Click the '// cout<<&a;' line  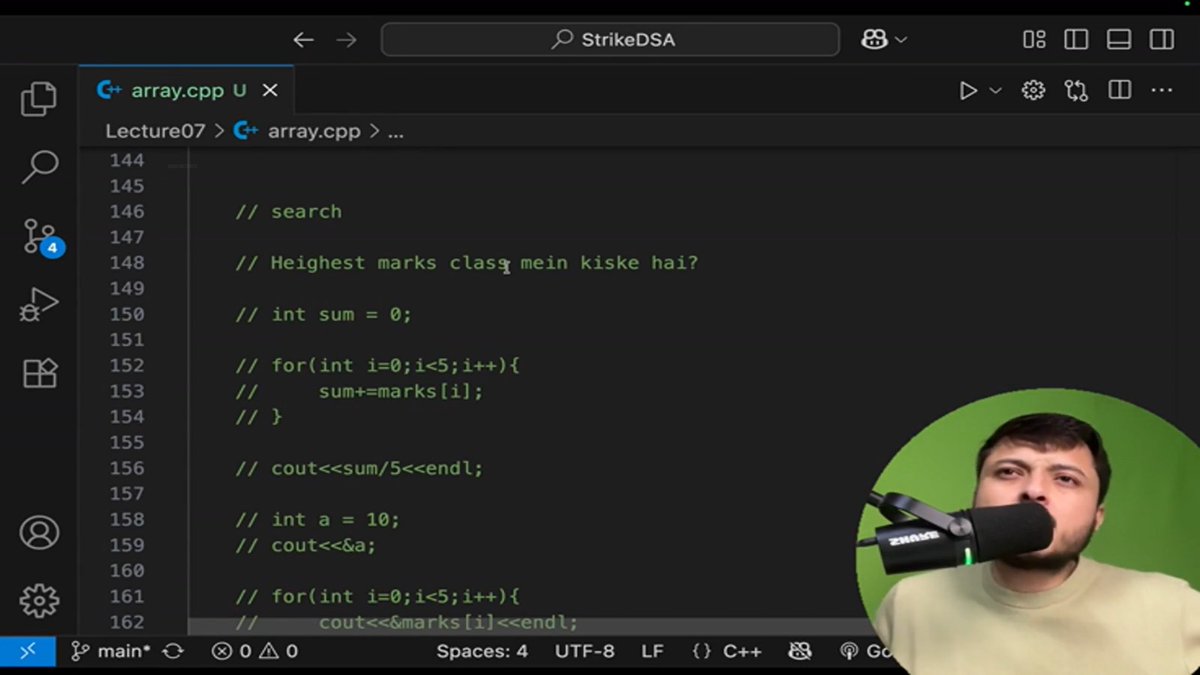(x=305, y=546)
